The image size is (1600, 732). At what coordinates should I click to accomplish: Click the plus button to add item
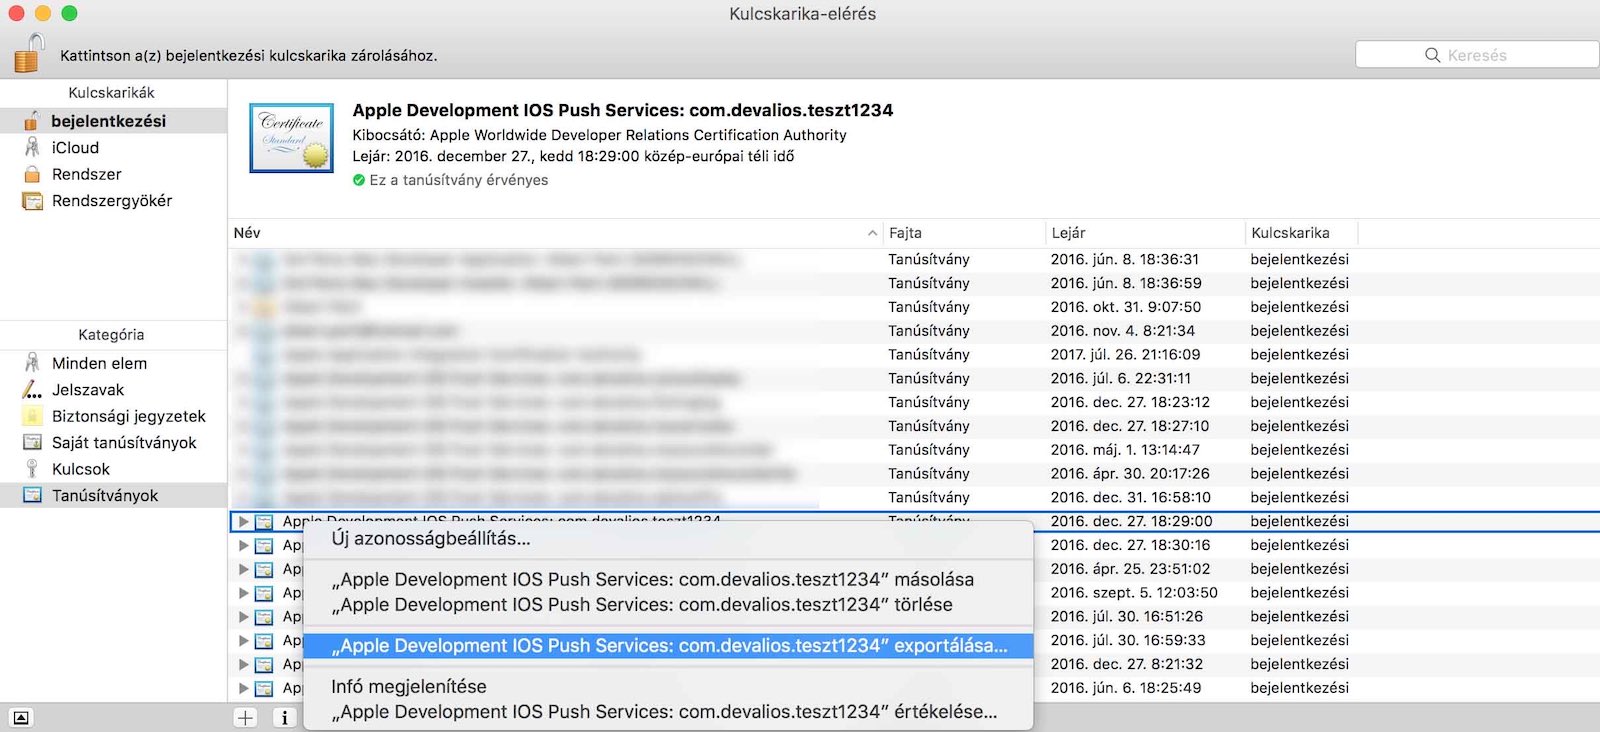click(x=245, y=717)
